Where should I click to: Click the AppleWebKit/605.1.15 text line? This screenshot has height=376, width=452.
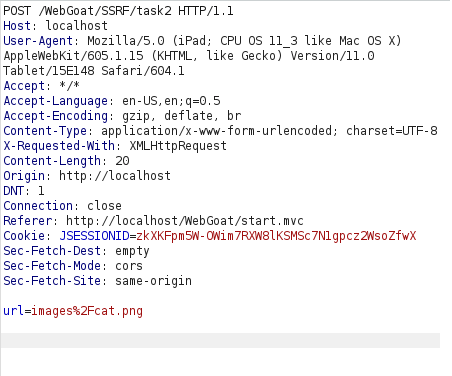pos(189,56)
